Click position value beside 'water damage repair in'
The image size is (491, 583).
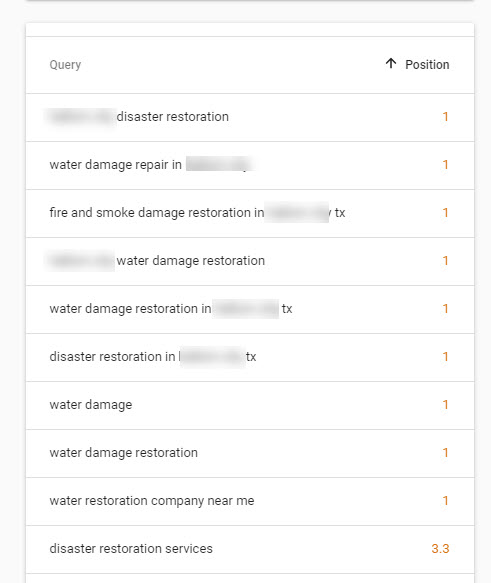445,165
